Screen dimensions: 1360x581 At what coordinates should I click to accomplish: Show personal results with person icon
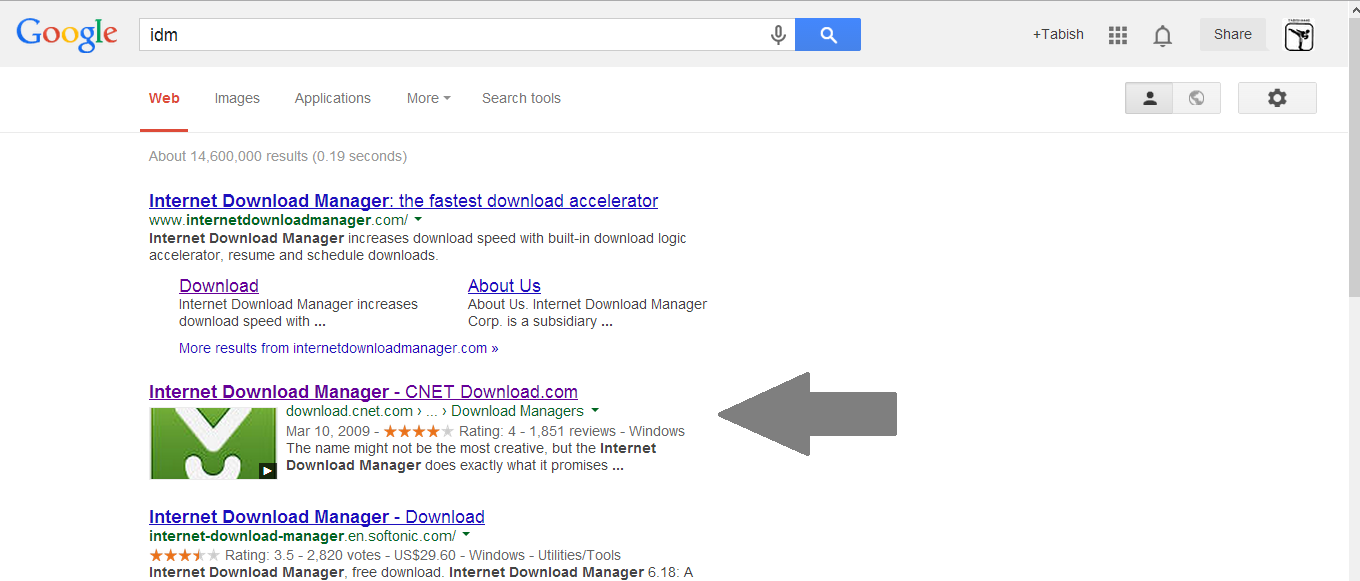coord(1150,98)
